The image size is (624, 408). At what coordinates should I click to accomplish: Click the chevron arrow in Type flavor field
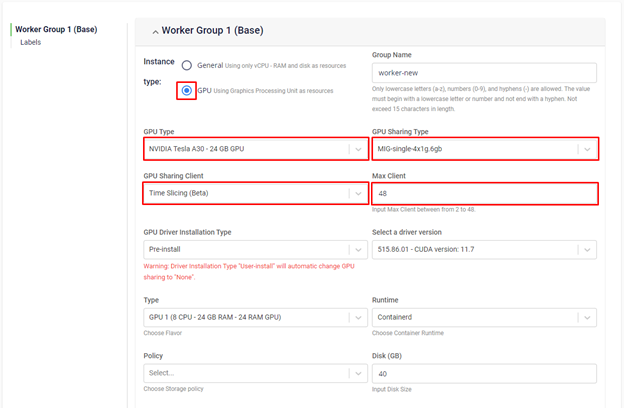[x=357, y=317]
